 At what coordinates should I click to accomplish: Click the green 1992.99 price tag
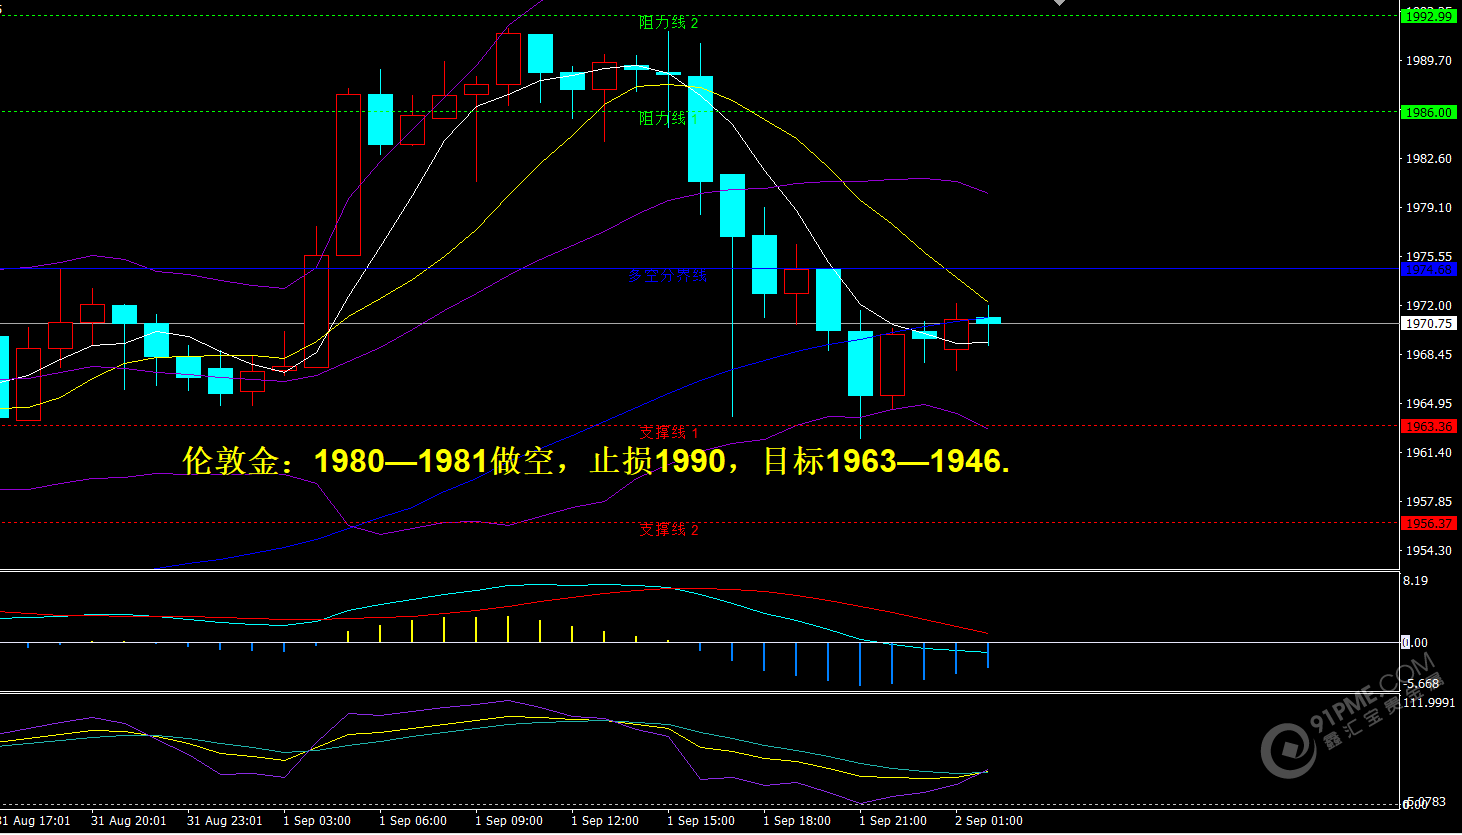1428,16
